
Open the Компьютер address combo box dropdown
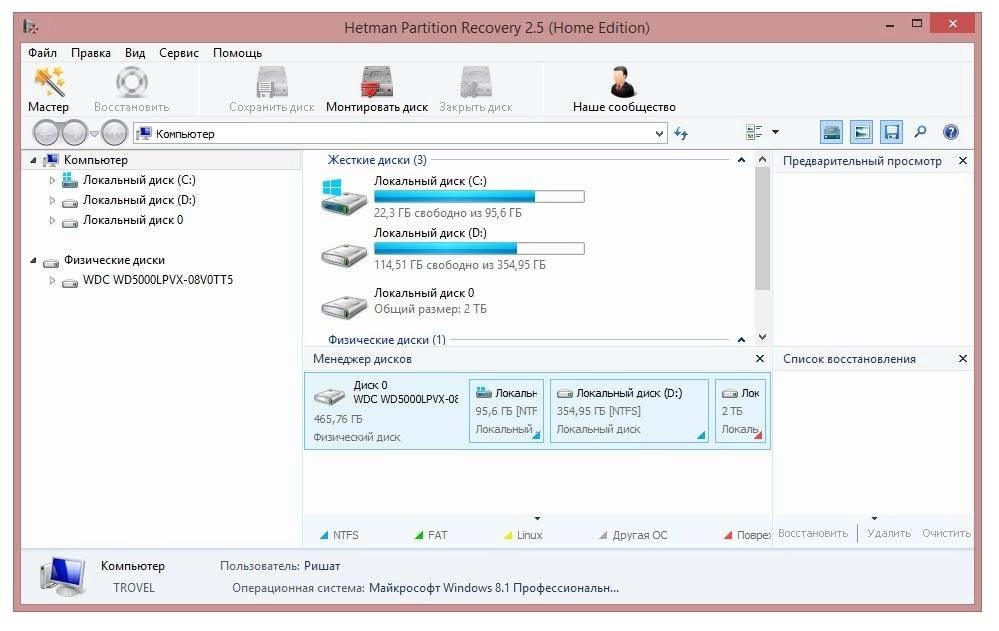coord(659,134)
